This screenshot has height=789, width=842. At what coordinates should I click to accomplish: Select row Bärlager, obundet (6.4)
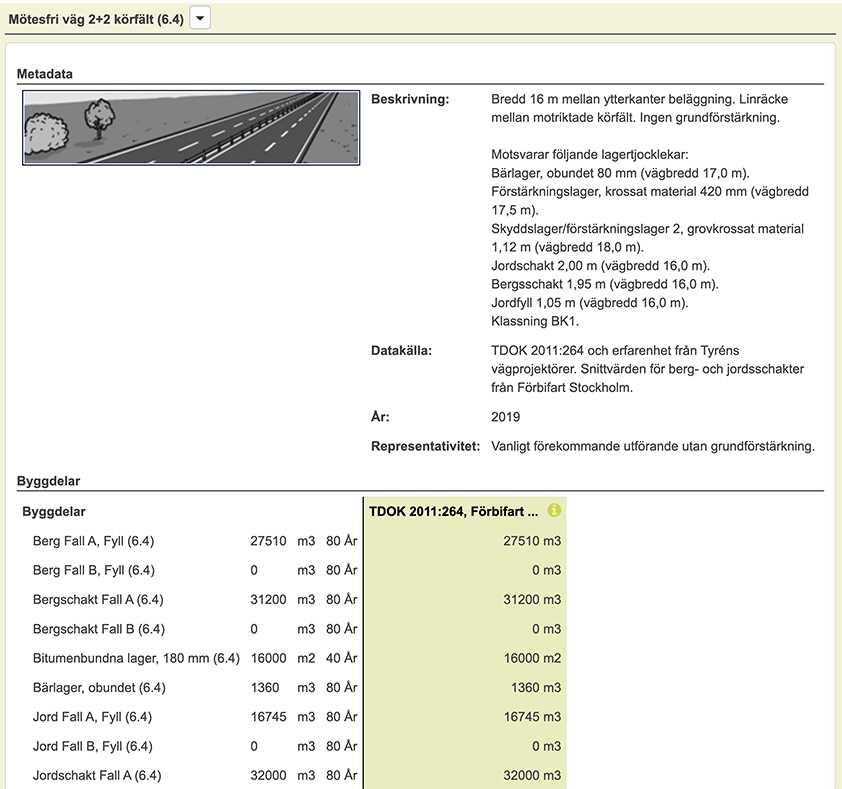[195, 687]
